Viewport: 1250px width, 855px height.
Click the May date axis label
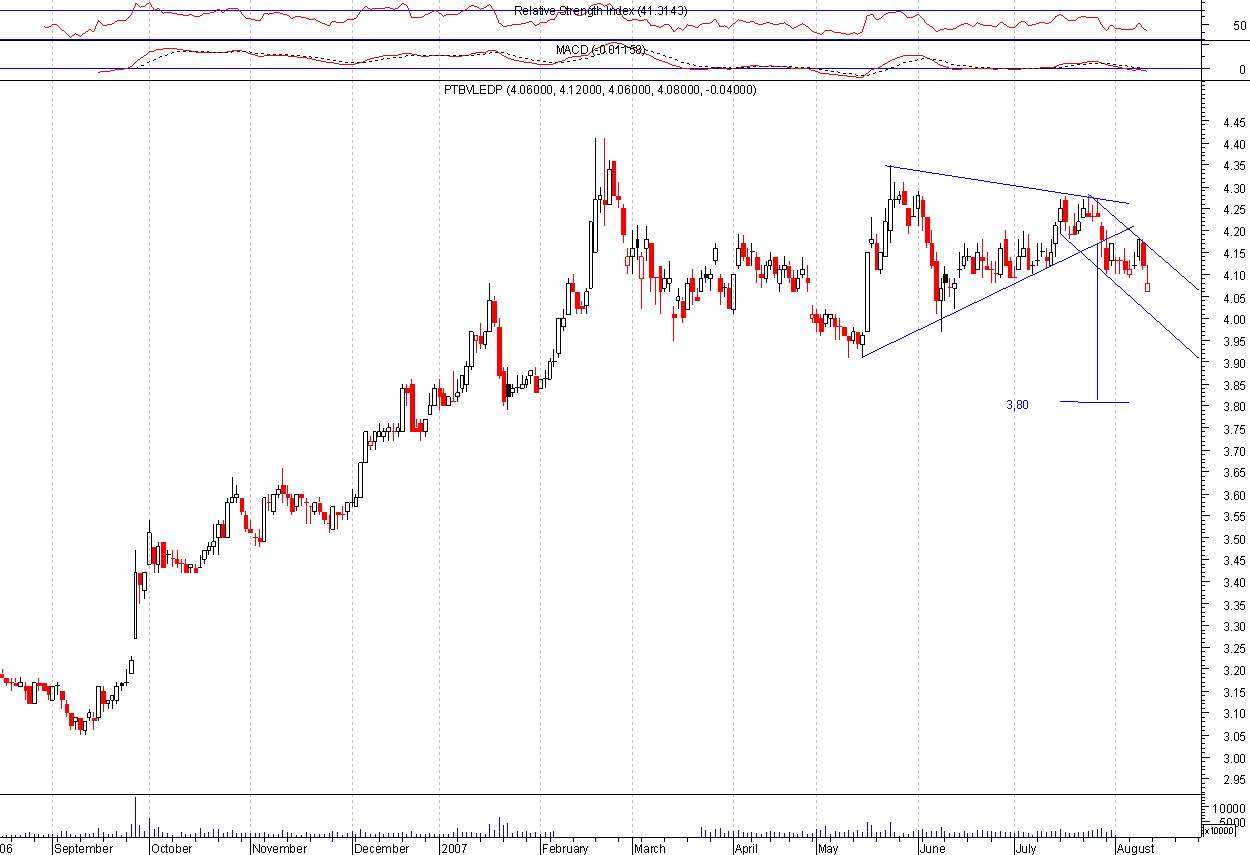tap(827, 848)
